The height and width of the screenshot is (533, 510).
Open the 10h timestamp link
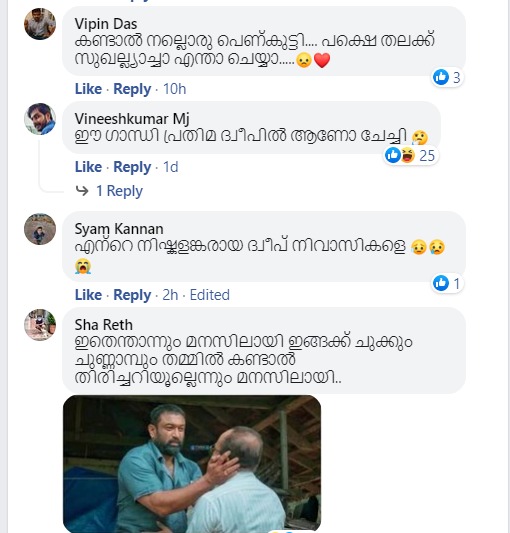174,89
